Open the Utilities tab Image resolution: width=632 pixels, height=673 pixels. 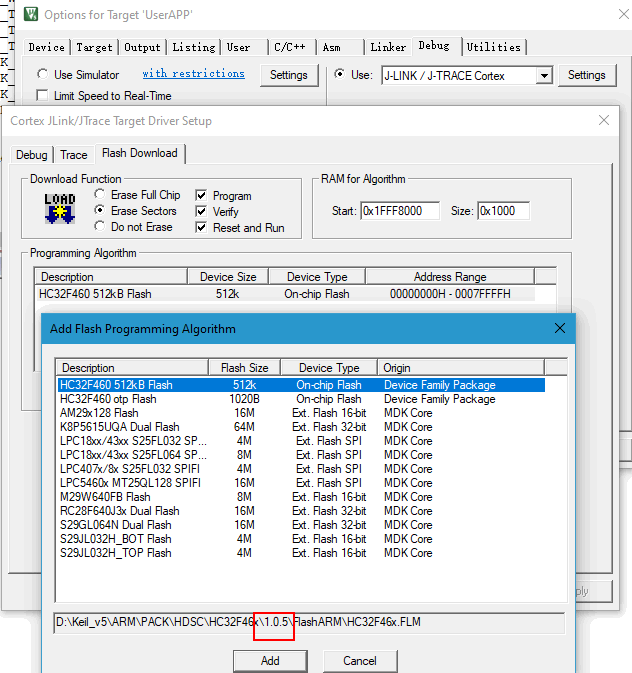494,47
